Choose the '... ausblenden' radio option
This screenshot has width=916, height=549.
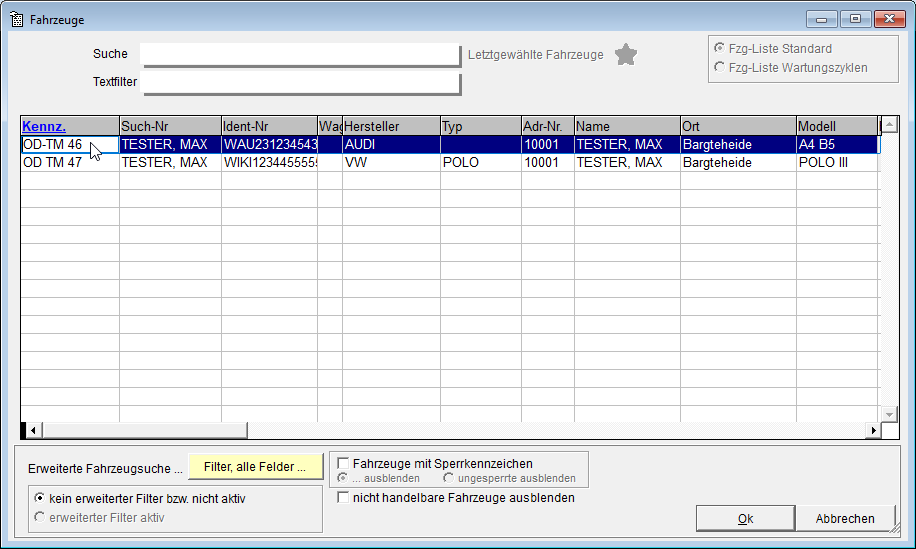[x=342, y=478]
